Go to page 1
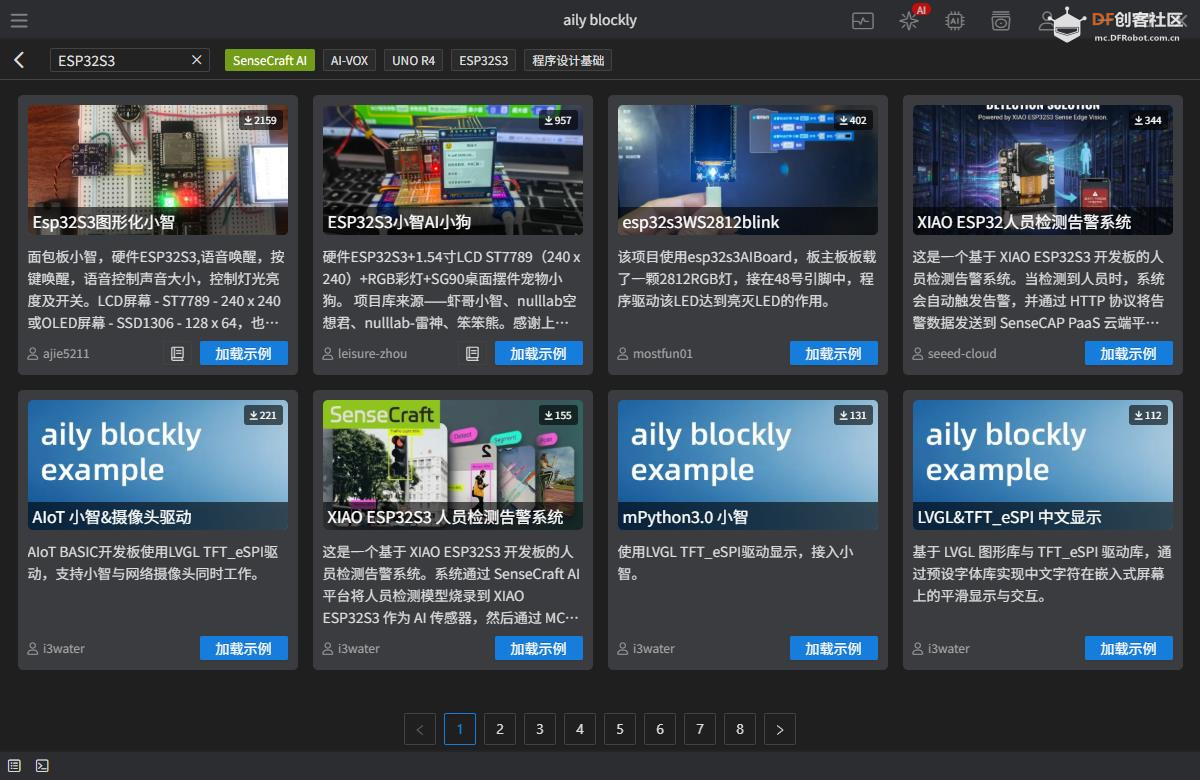 click(x=460, y=729)
